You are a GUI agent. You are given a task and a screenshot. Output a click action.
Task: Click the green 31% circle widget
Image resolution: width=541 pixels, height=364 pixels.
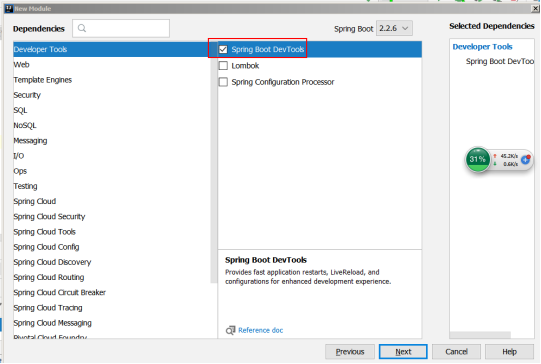[478, 159]
